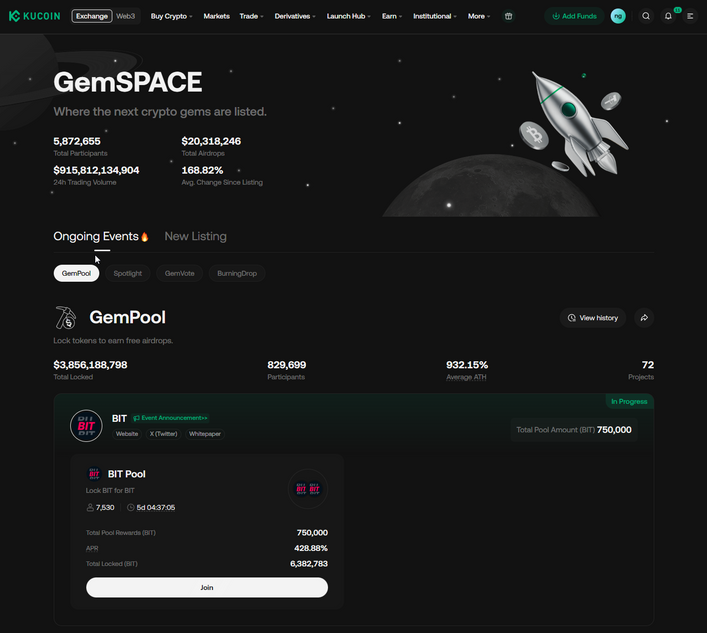Open the BIT Website link
707x633 pixels.
127,434
